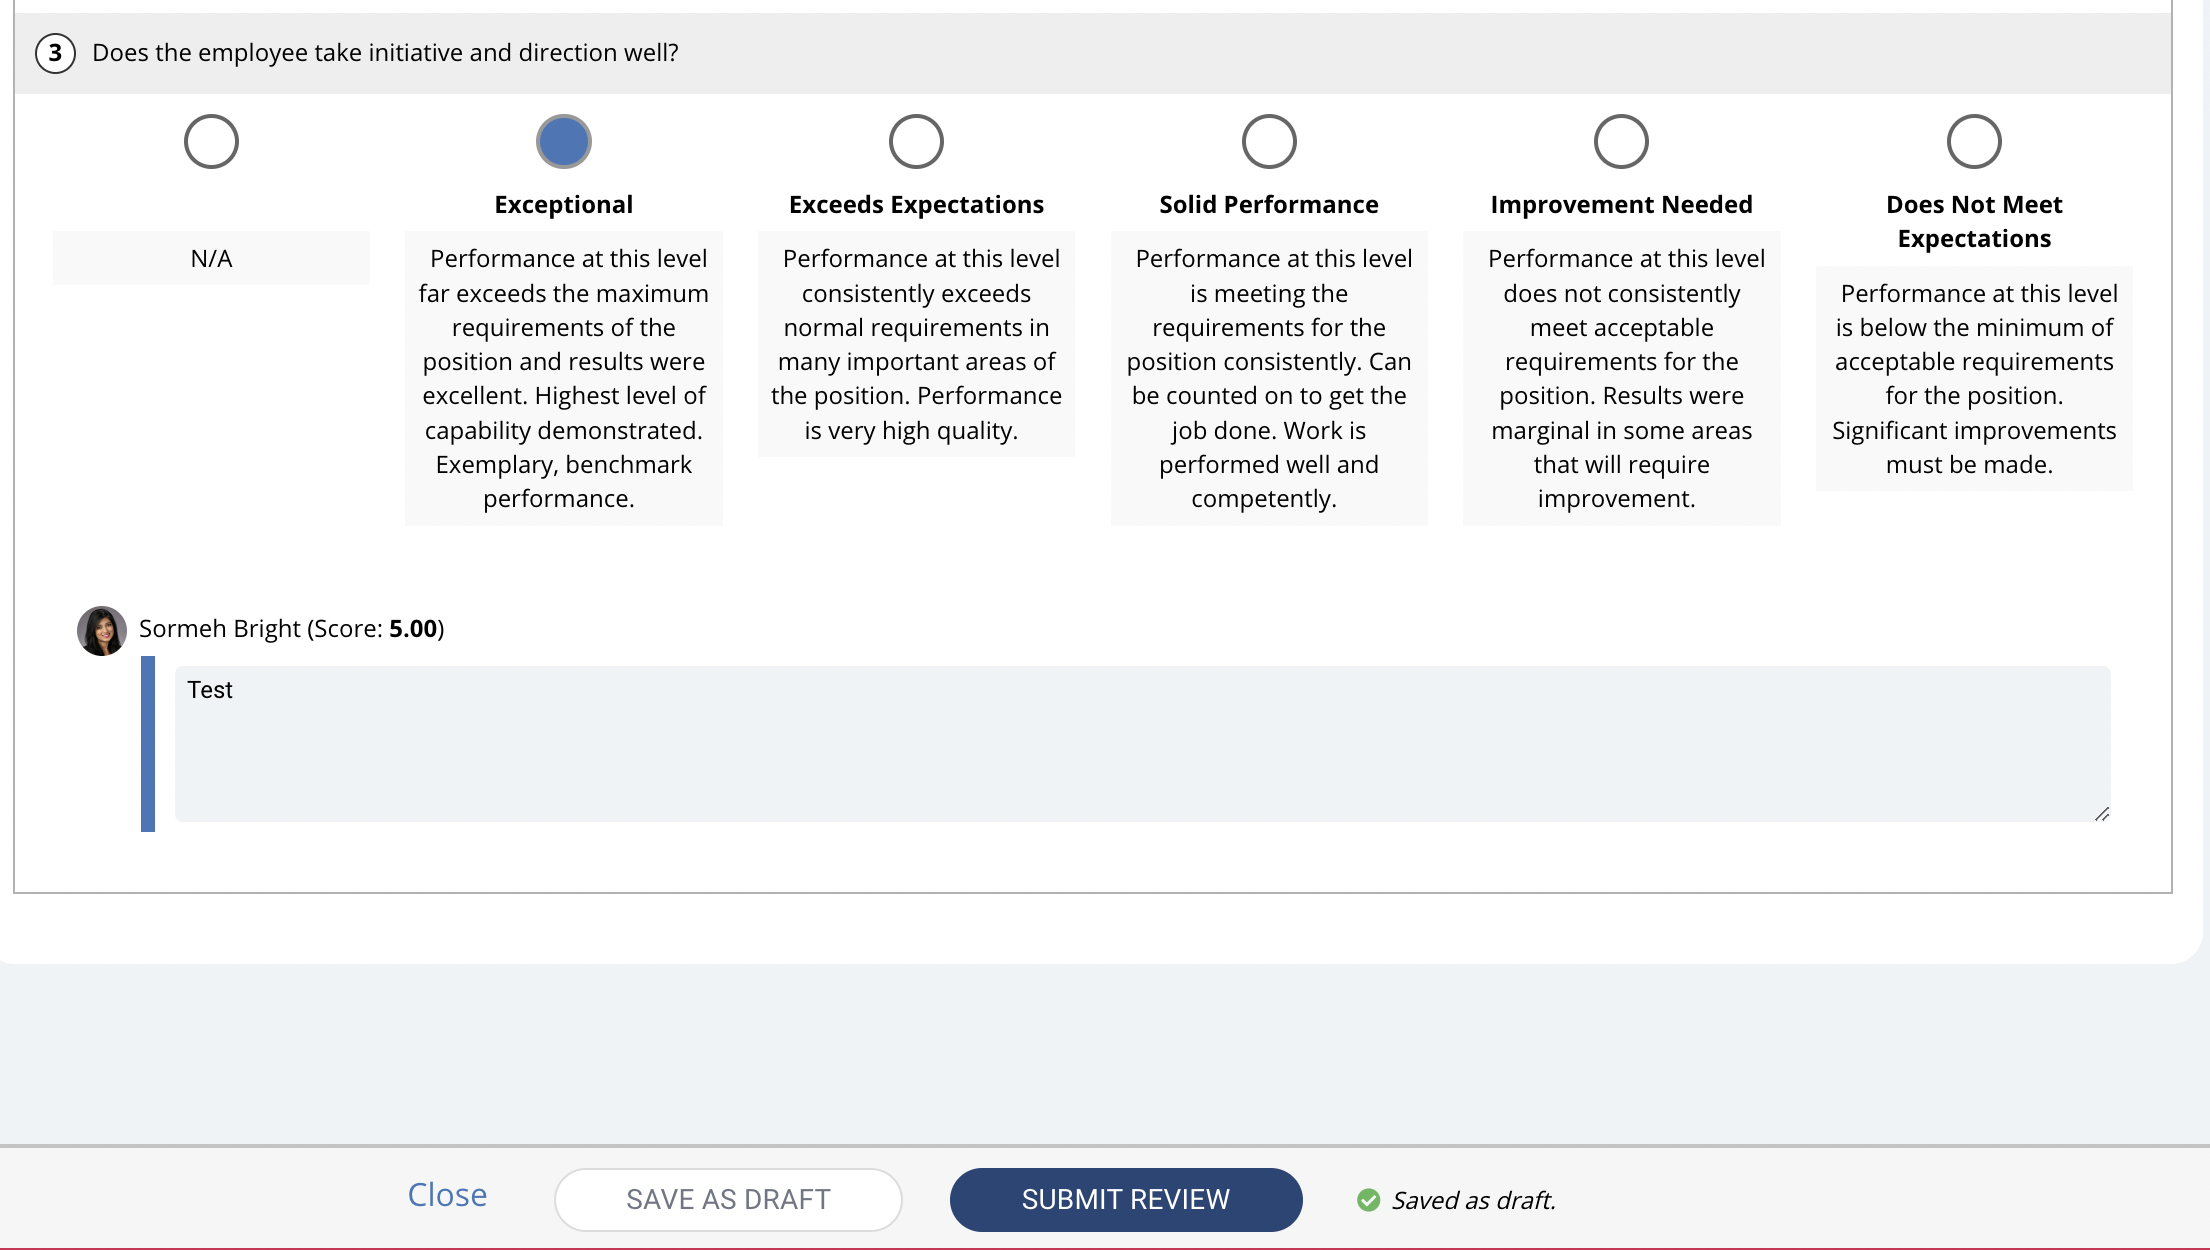Click the Exceptional description box
Image resolution: width=2210 pixels, height=1250 pixels.
coord(564,378)
